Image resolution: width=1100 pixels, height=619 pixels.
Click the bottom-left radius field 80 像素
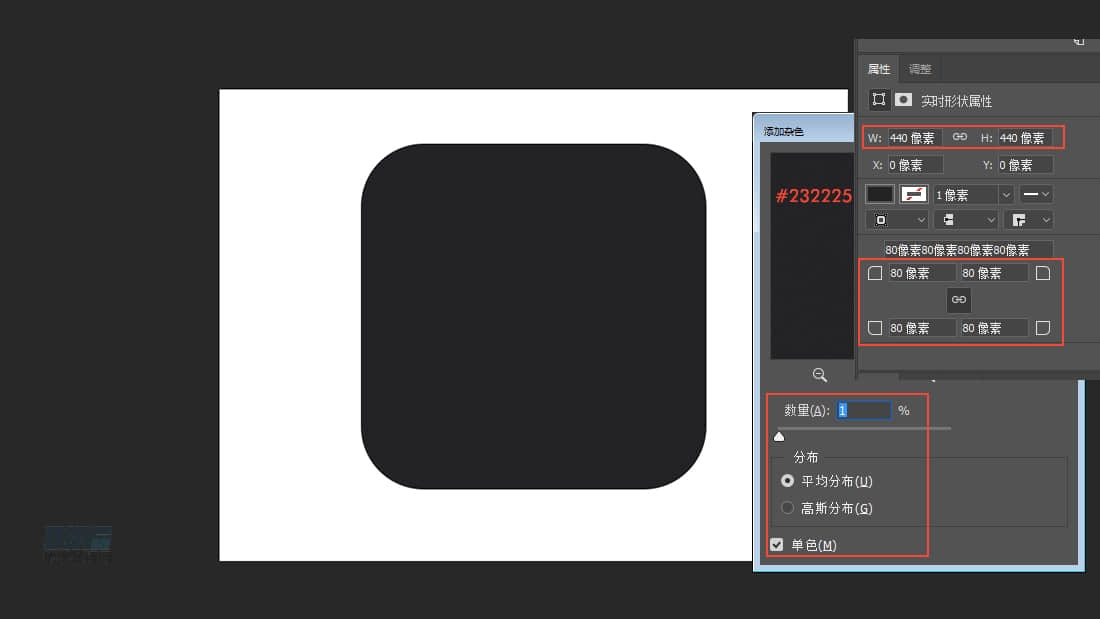click(x=922, y=328)
